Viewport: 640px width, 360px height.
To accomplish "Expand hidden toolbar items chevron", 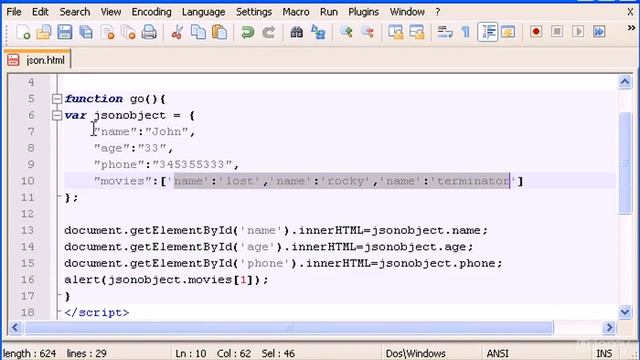I will tap(631, 28).
